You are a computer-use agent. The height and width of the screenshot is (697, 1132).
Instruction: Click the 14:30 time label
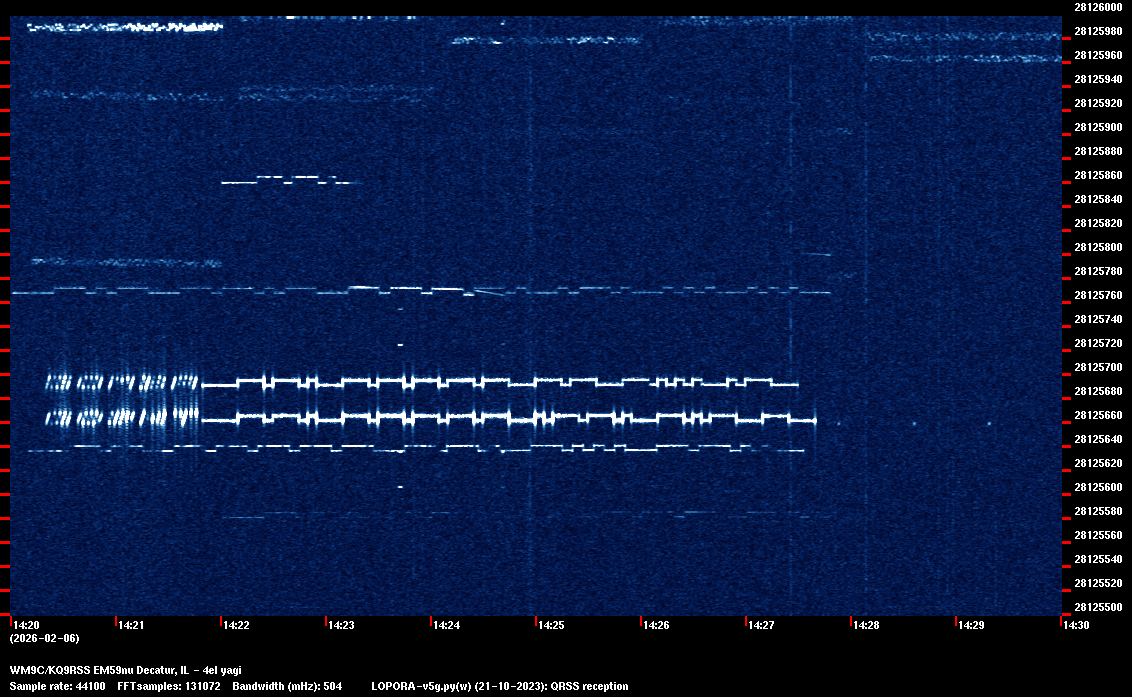click(x=1076, y=626)
